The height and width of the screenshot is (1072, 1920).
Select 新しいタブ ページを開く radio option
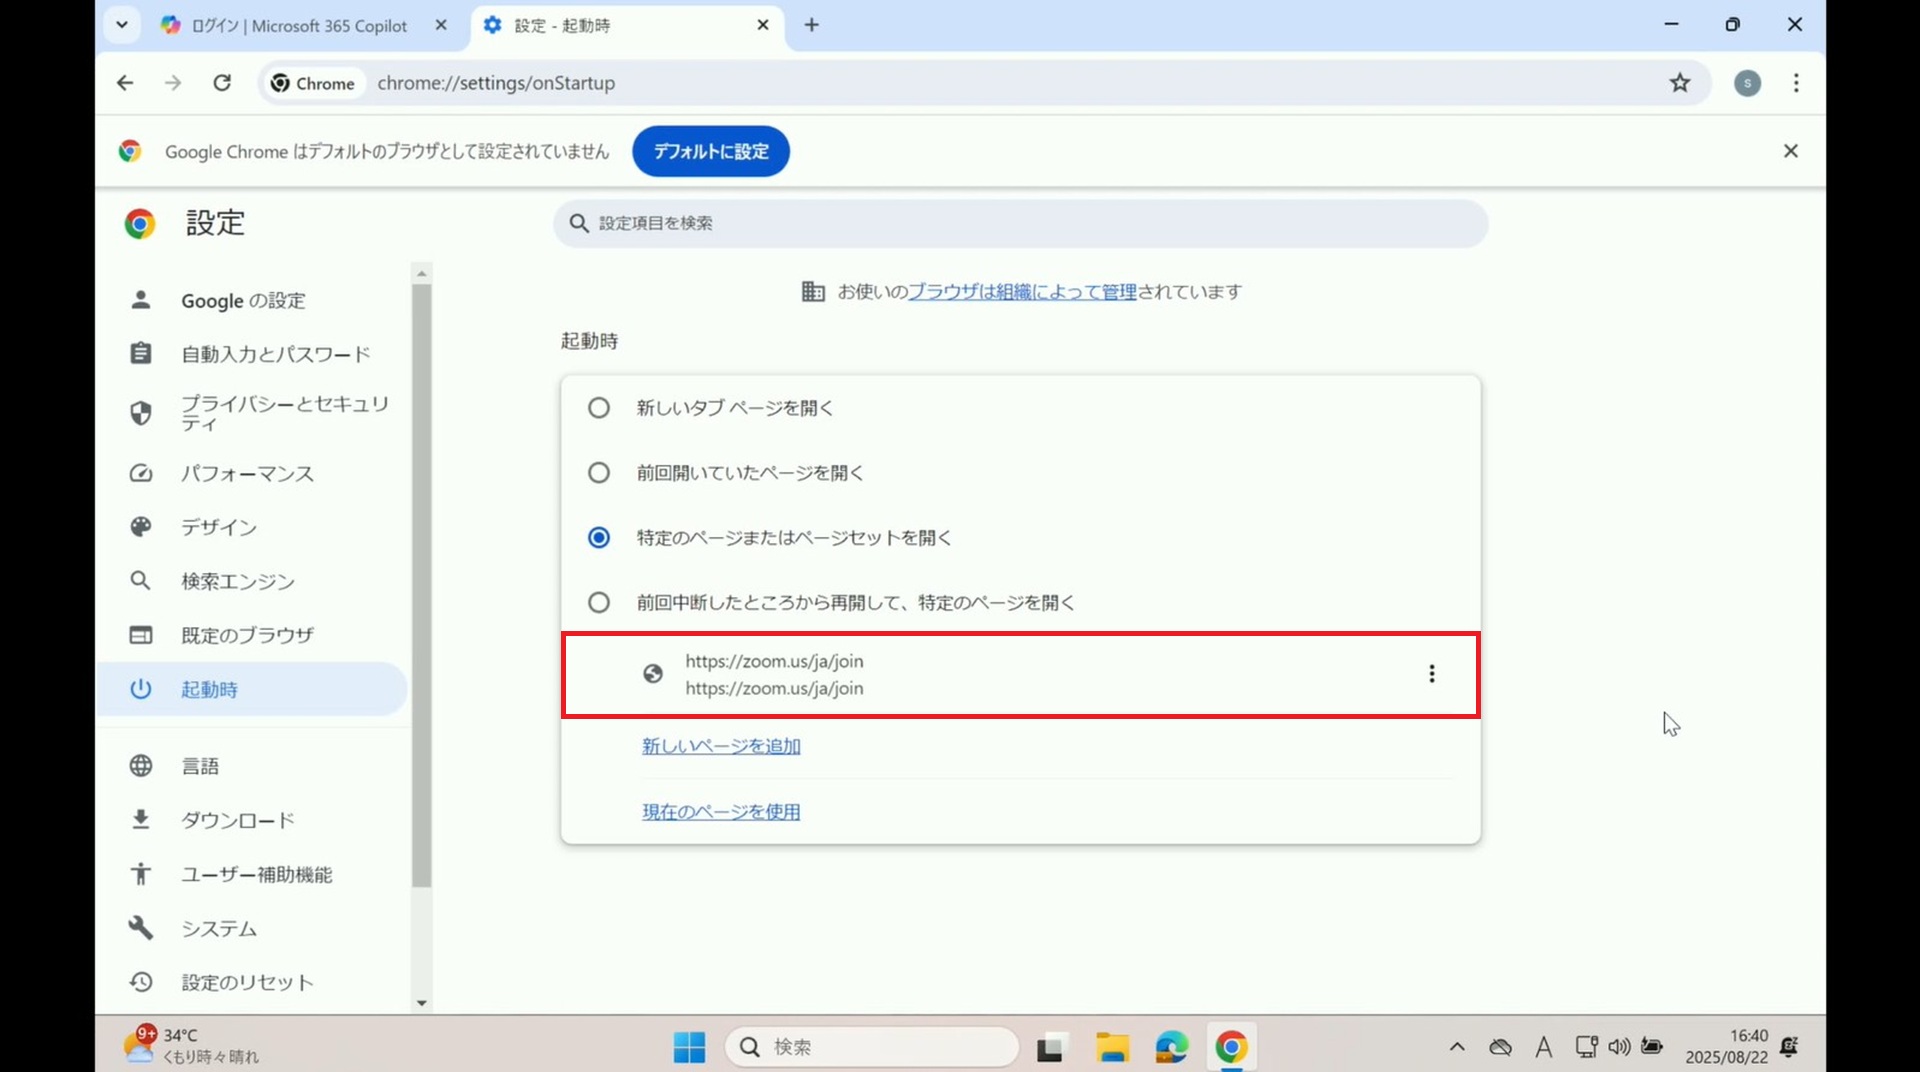(598, 408)
